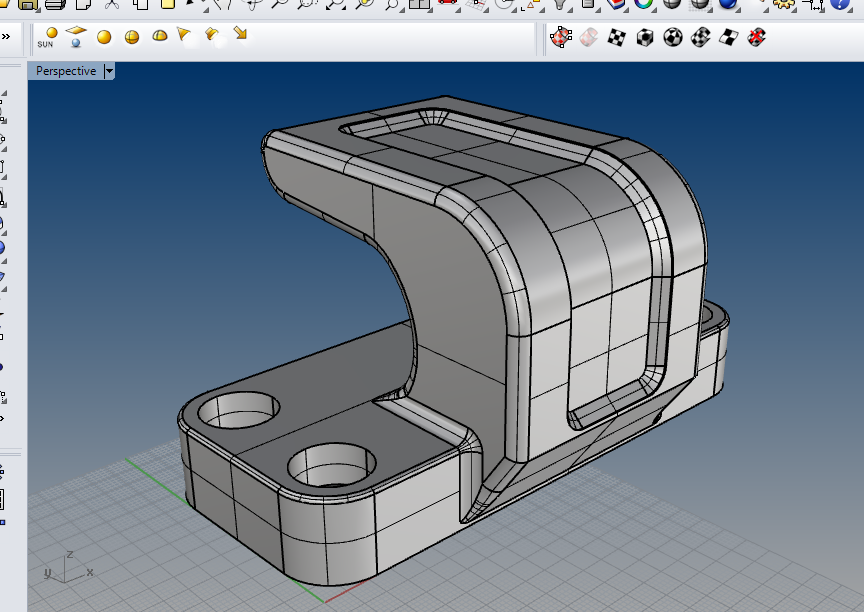Open the gear Options icon
Viewport: 864px width, 612px height.
tap(784, 4)
